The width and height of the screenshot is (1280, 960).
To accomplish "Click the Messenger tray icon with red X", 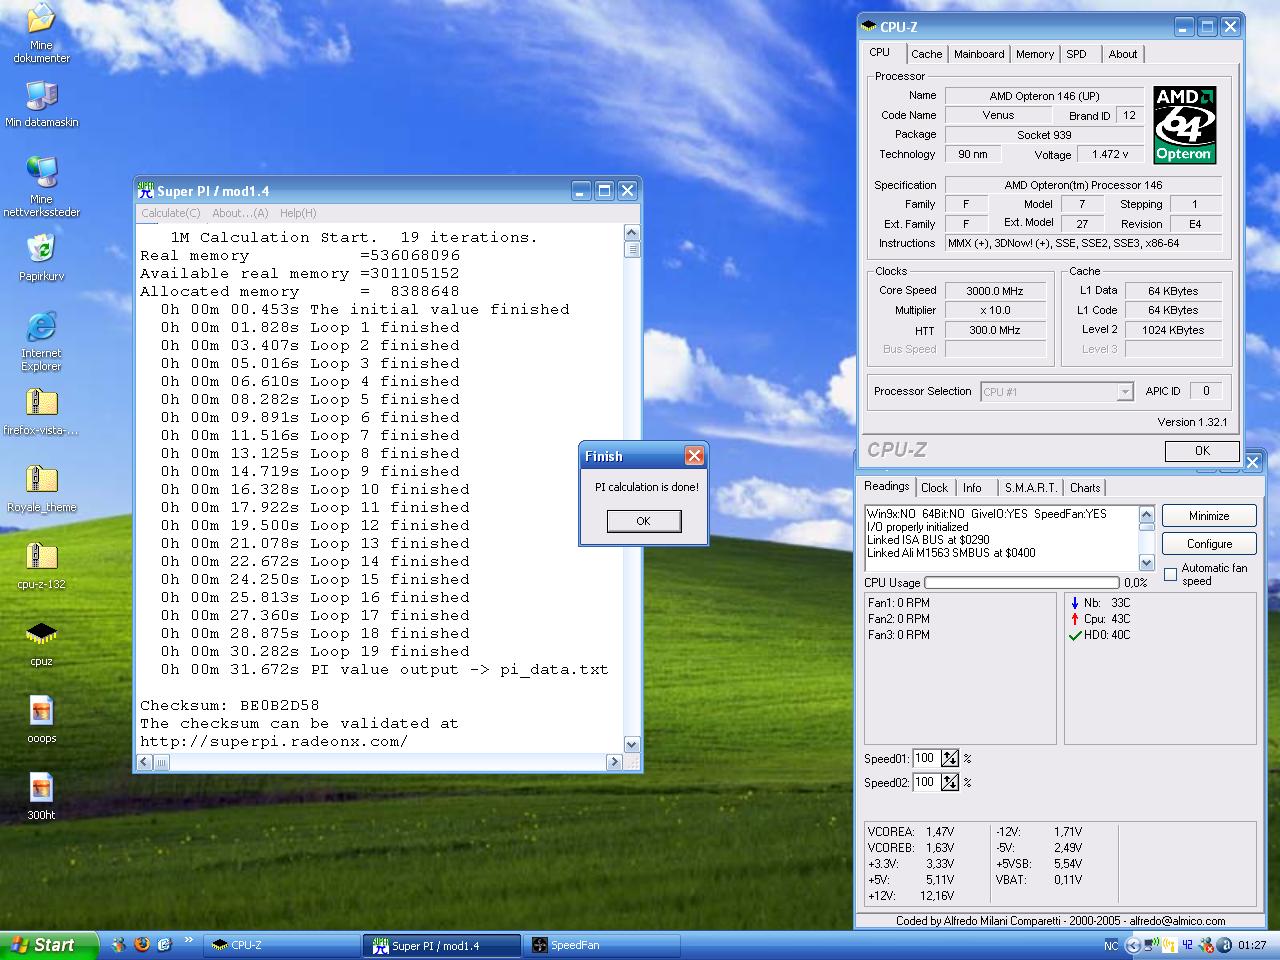I will (x=1207, y=945).
